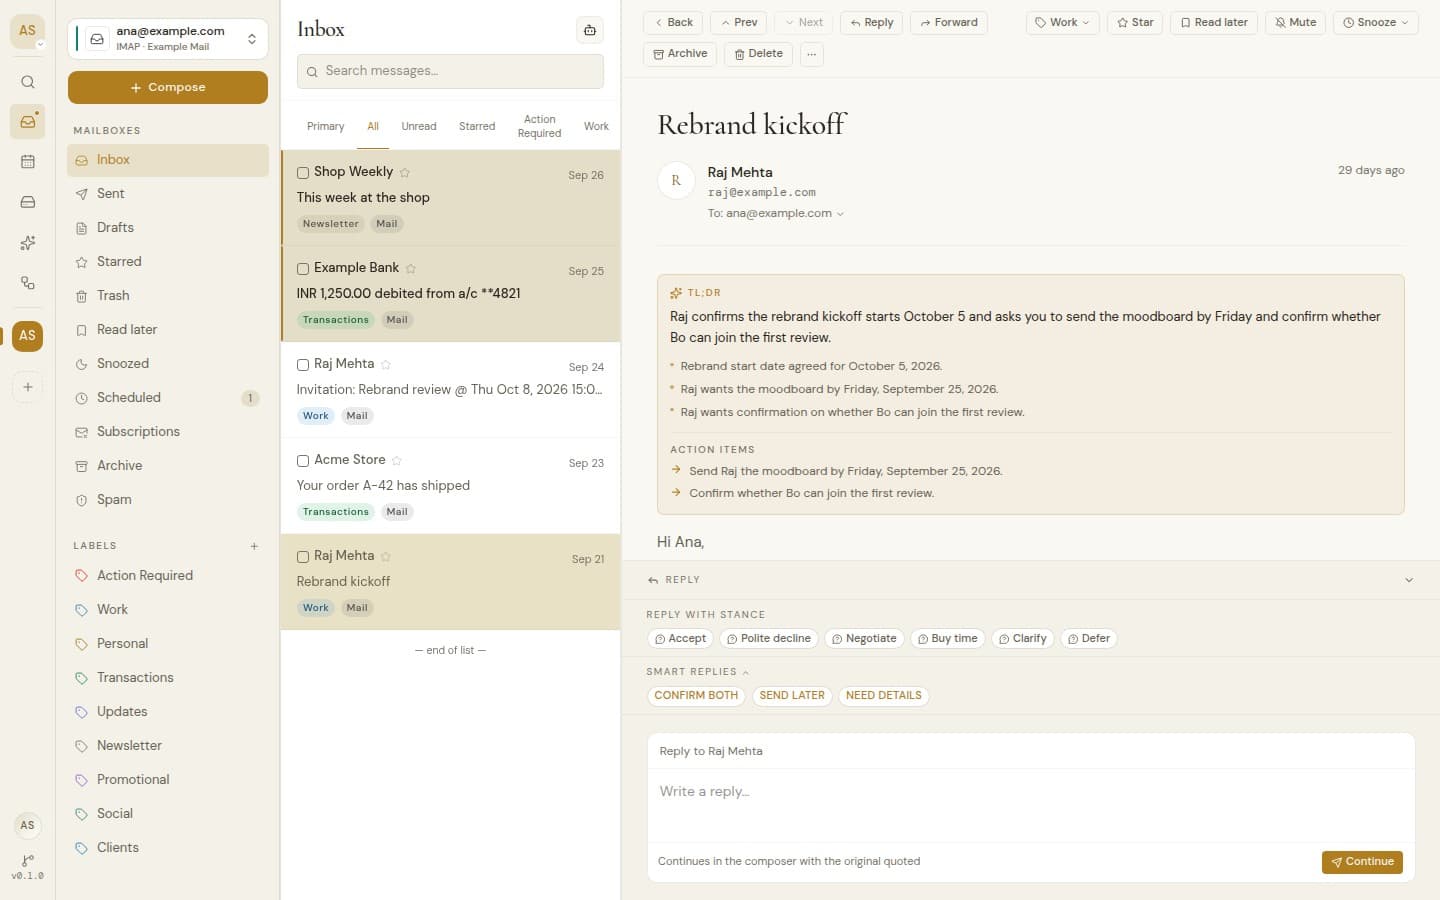Open the Work label dropdown in toolbar
This screenshot has width=1440, height=900.
tap(1062, 23)
